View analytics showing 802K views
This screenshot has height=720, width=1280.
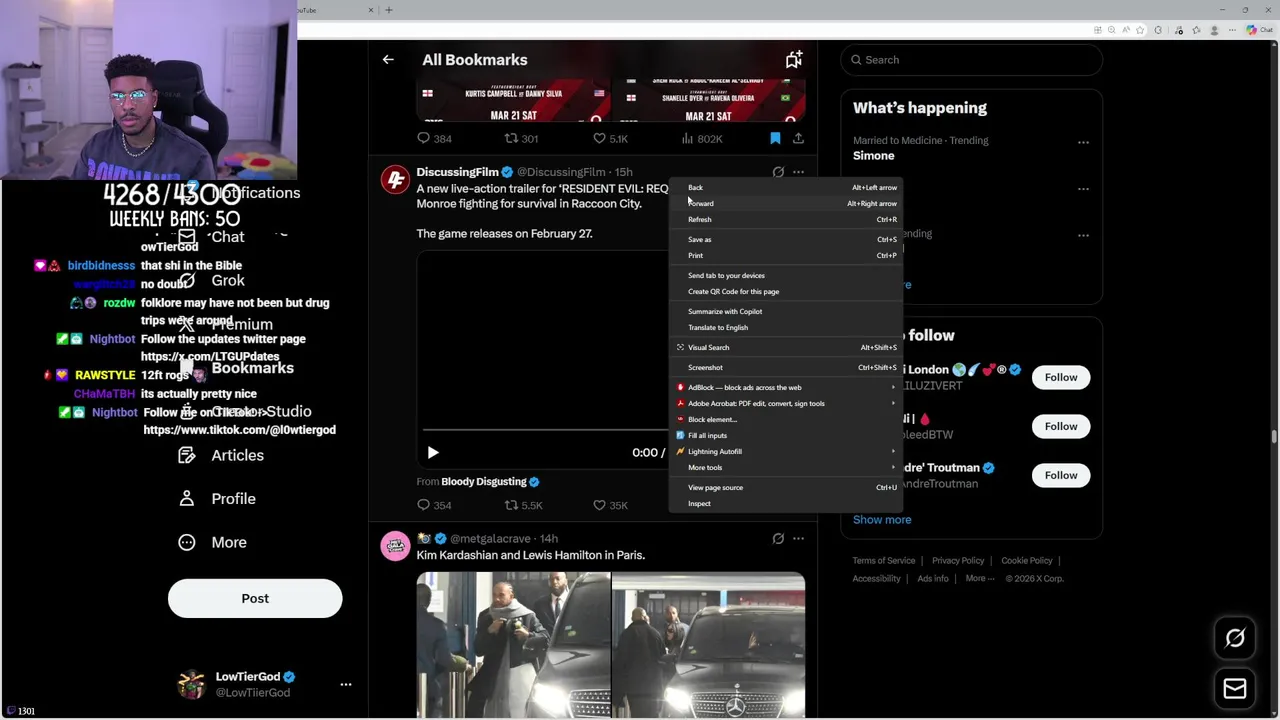click(702, 138)
